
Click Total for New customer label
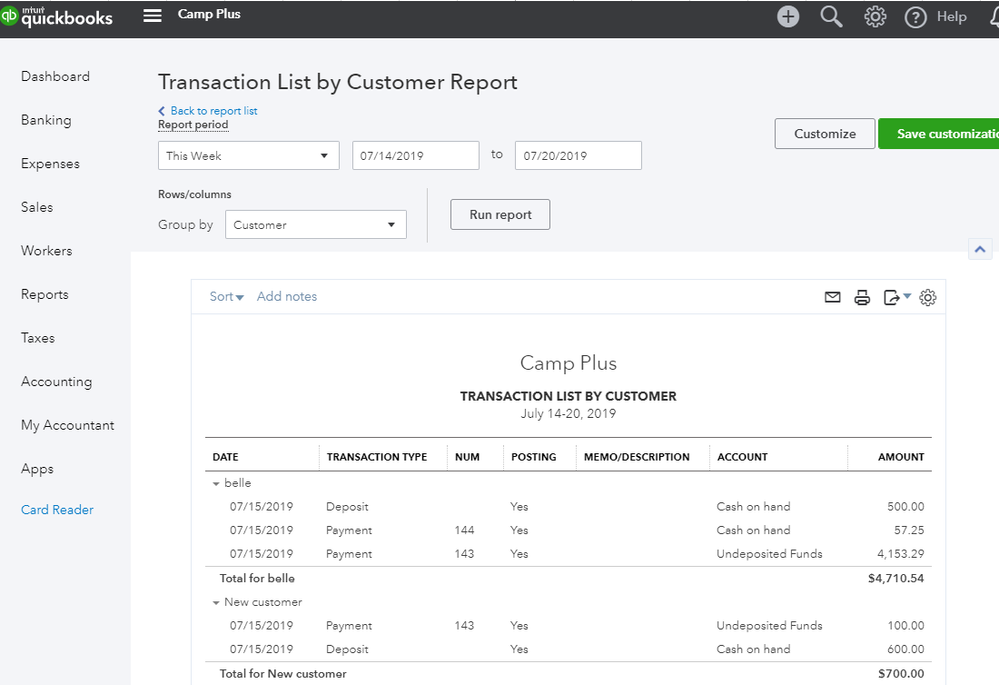point(283,674)
